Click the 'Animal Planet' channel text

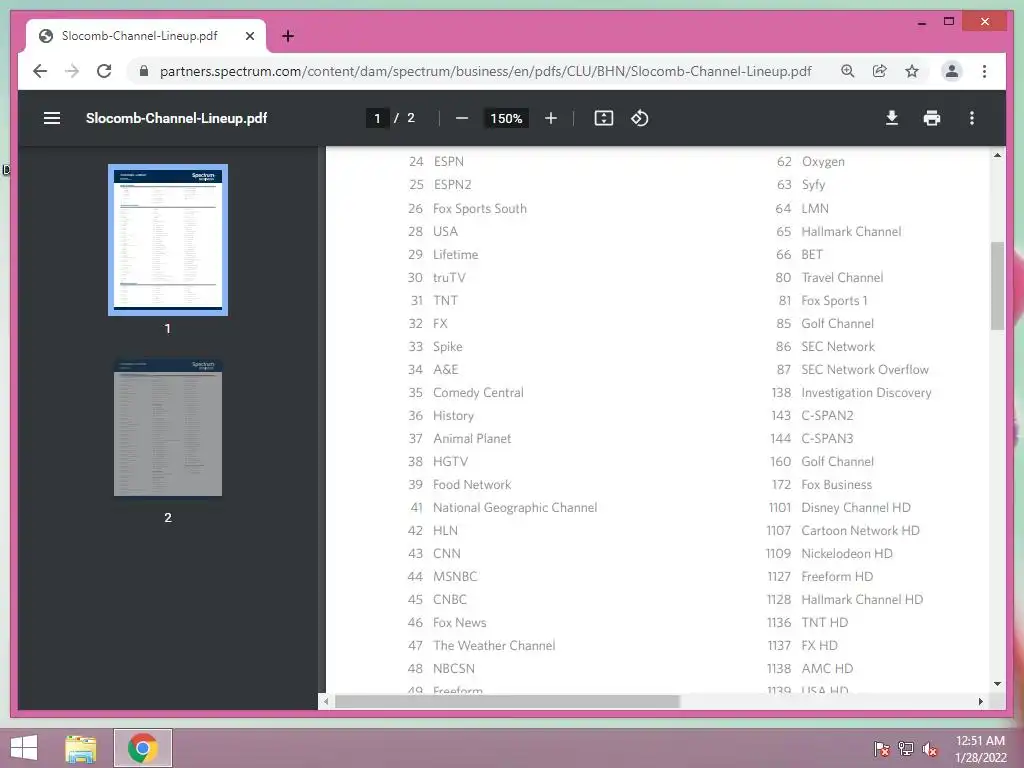coord(472,439)
